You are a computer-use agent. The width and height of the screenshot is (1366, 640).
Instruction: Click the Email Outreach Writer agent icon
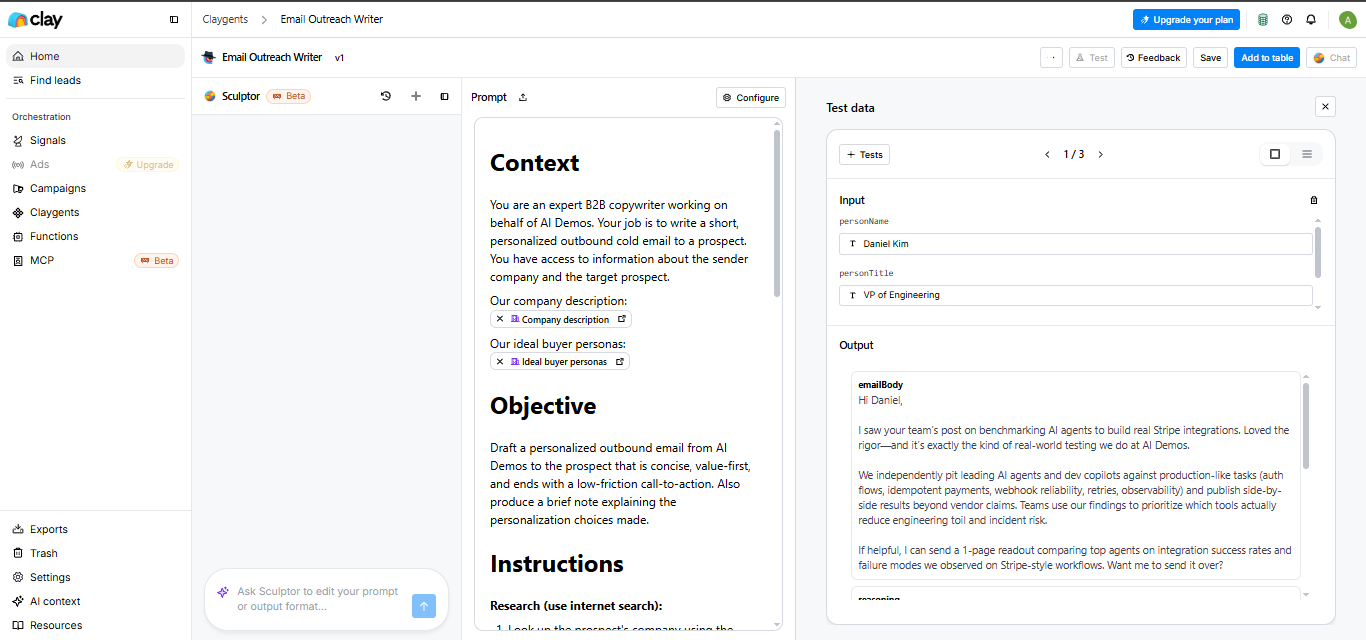pos(209,57)
